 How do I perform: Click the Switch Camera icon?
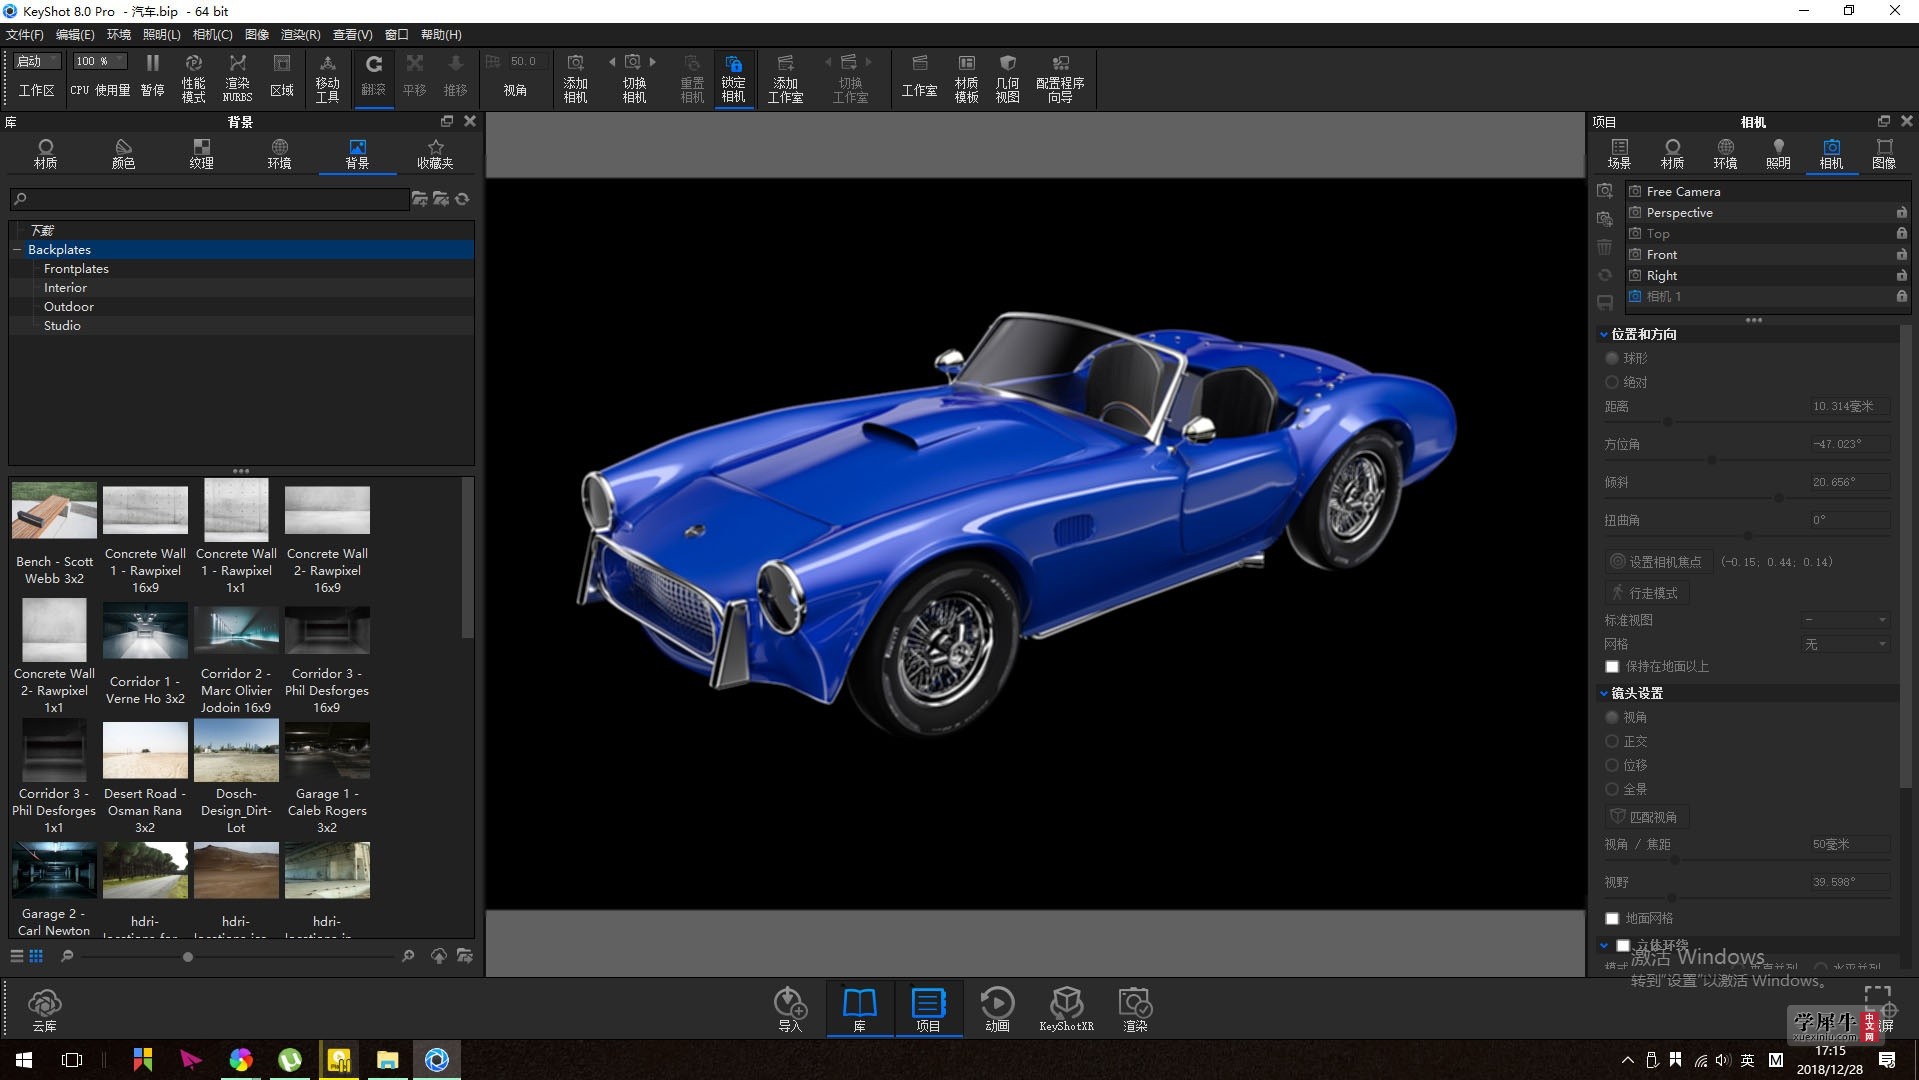tap(634, 77)
